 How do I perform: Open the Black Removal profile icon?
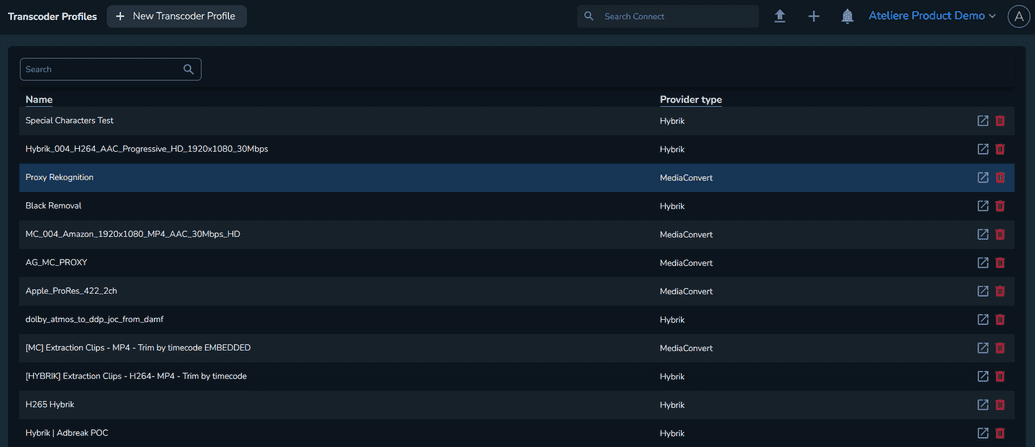coord(983,206)
